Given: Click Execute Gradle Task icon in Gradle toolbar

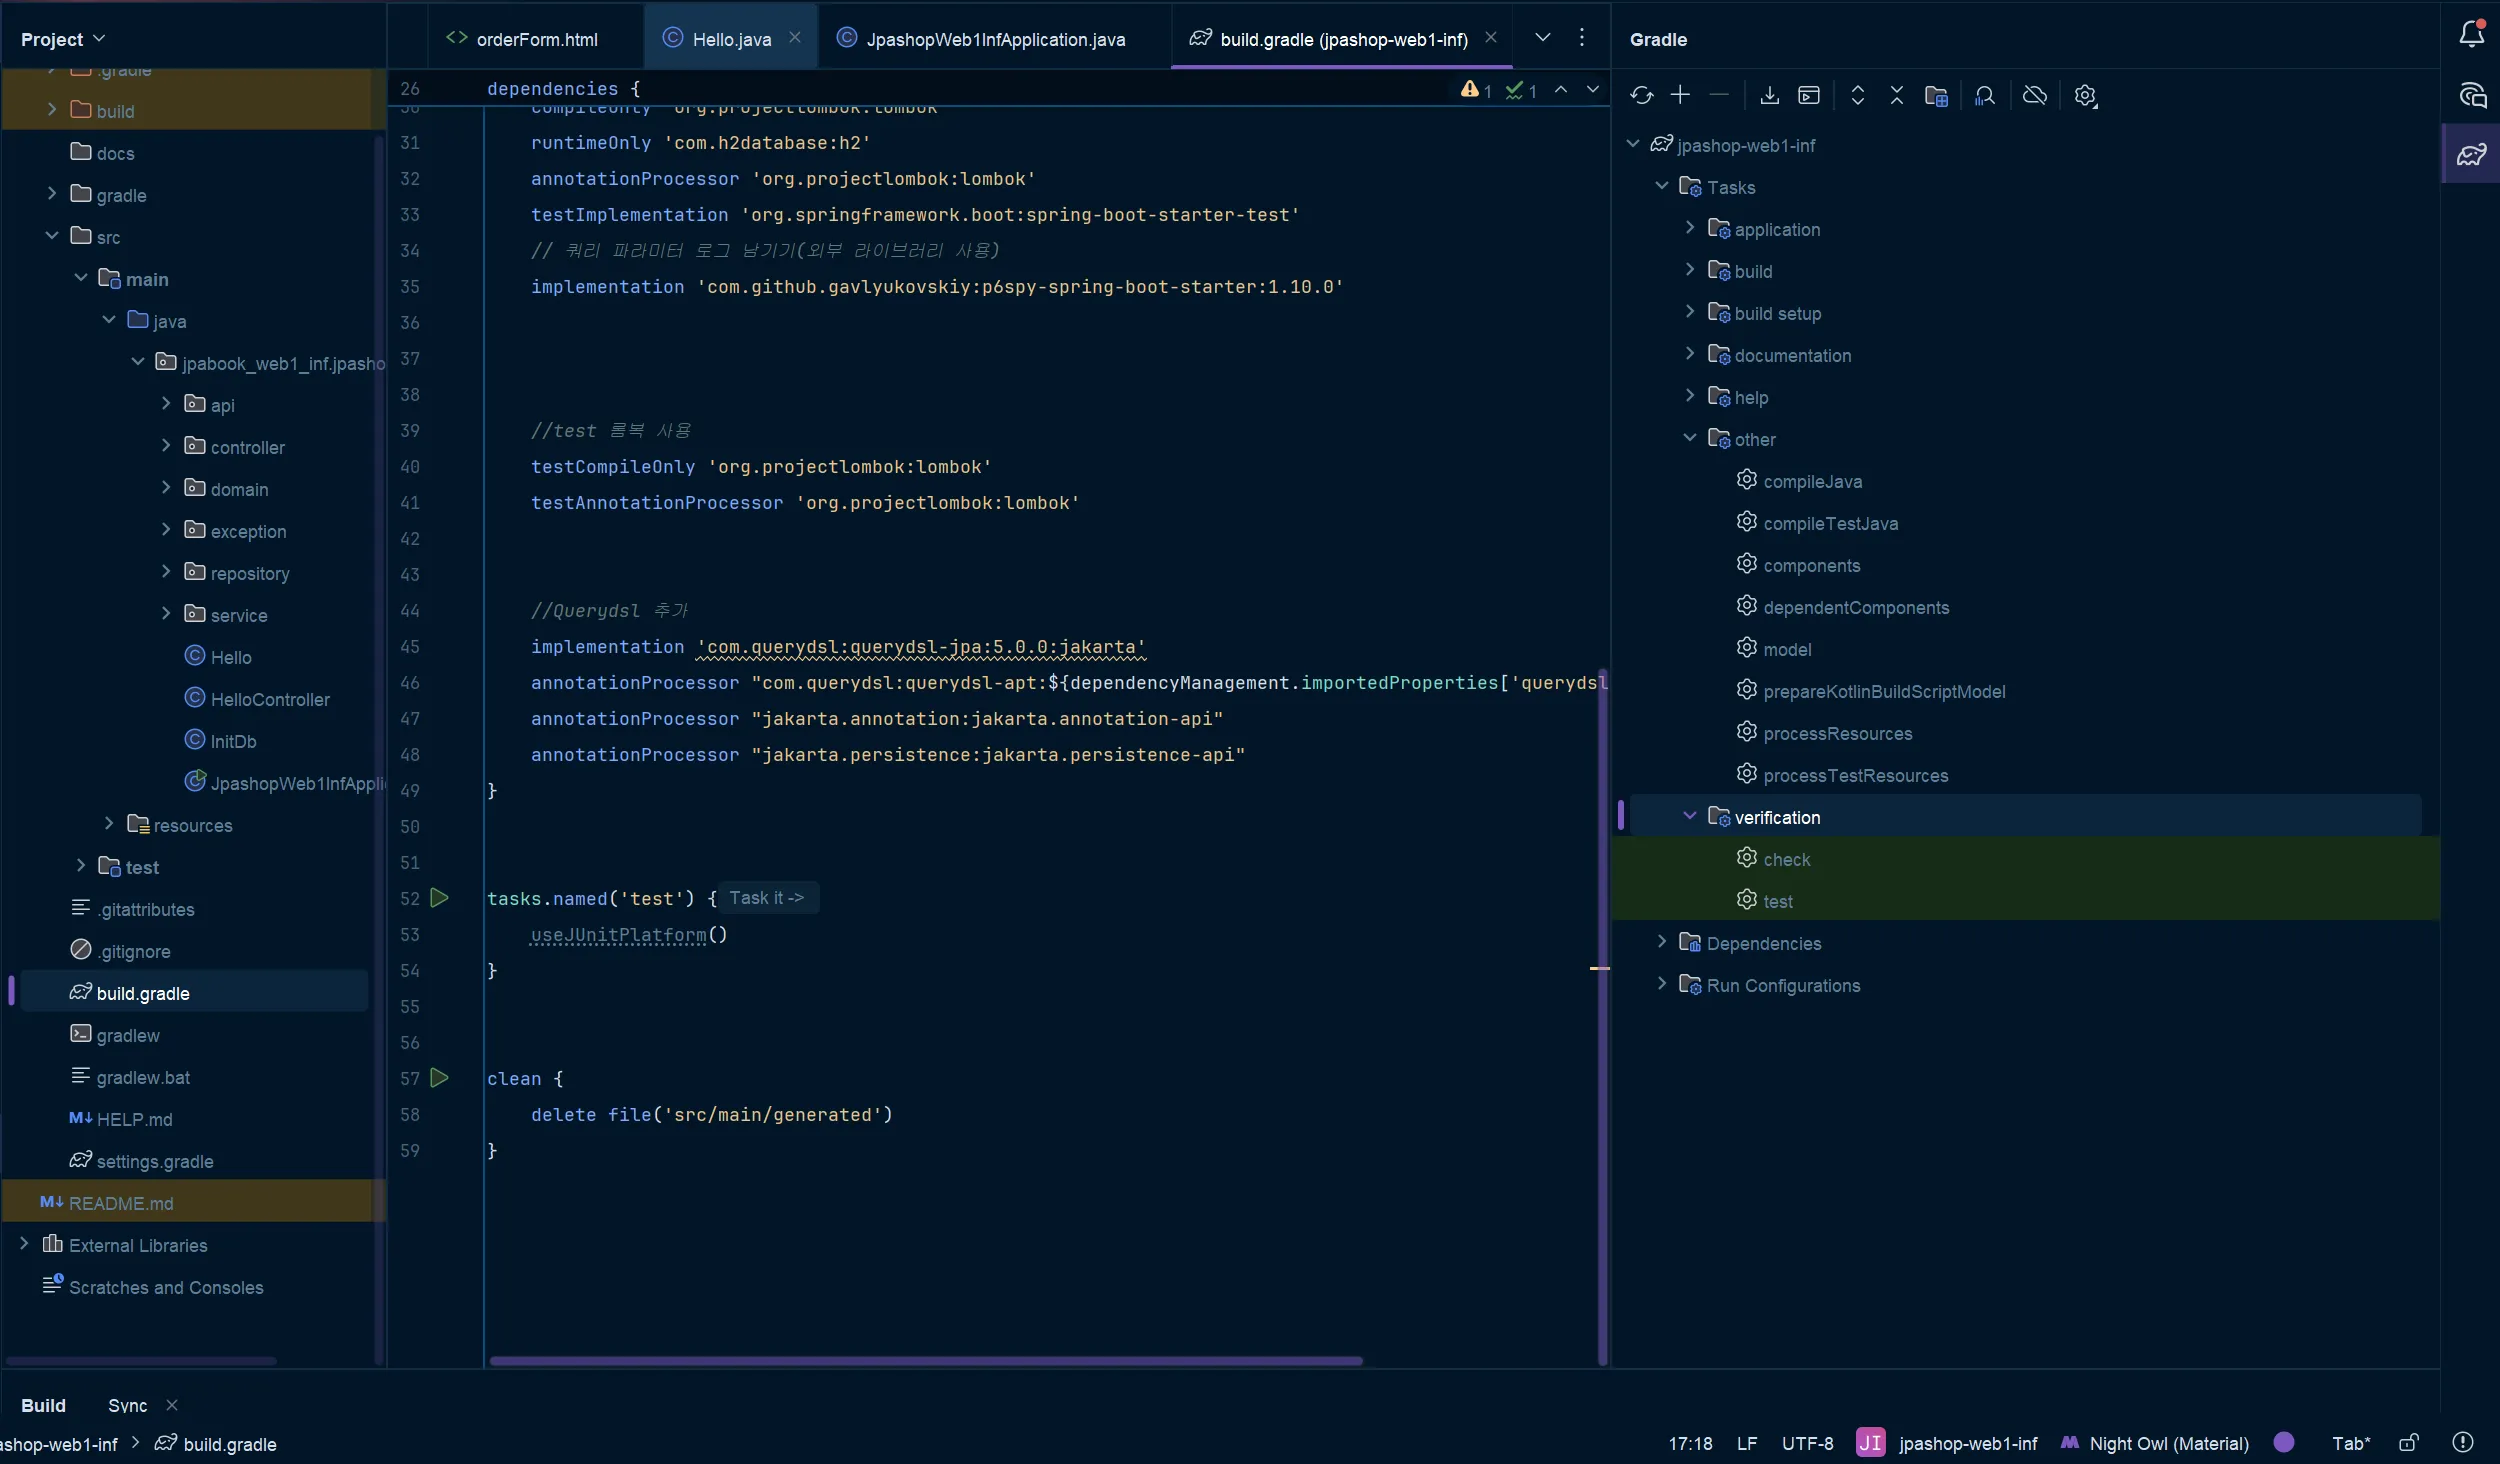Looking at the screenshot, I should point(1808,95).
